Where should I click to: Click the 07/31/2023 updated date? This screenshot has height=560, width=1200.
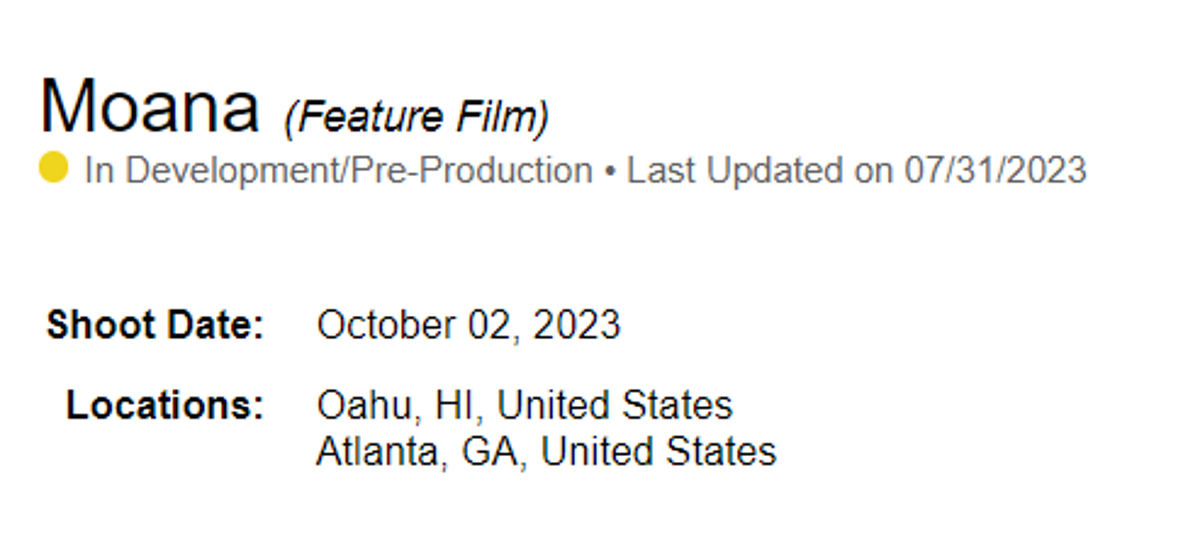click(x=995, y=171)
